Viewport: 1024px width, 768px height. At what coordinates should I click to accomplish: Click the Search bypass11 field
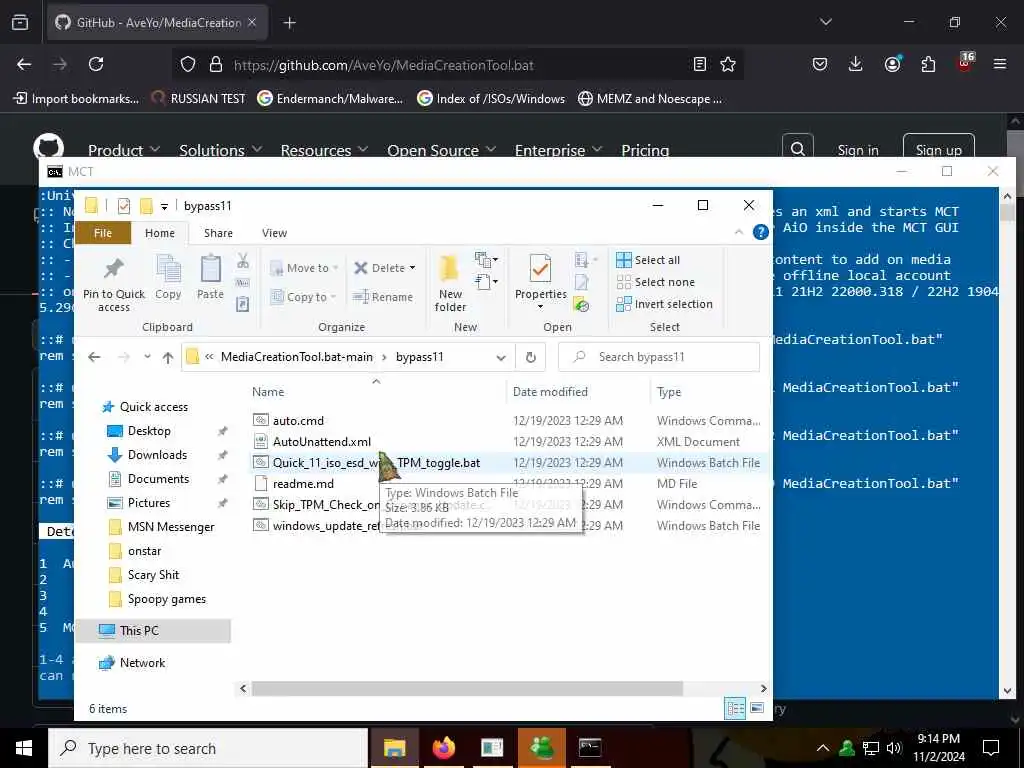pyautogui.click(x=659, y=357)
